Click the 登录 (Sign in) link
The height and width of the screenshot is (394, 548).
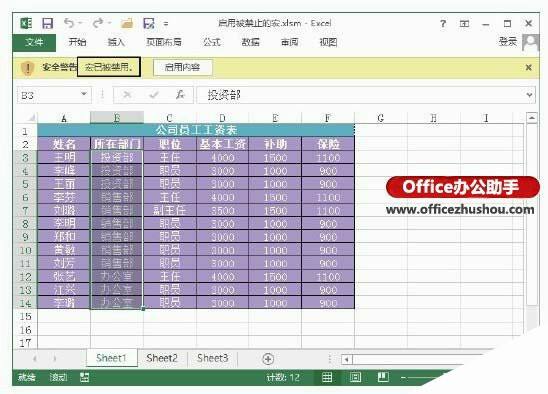[508, 42]
